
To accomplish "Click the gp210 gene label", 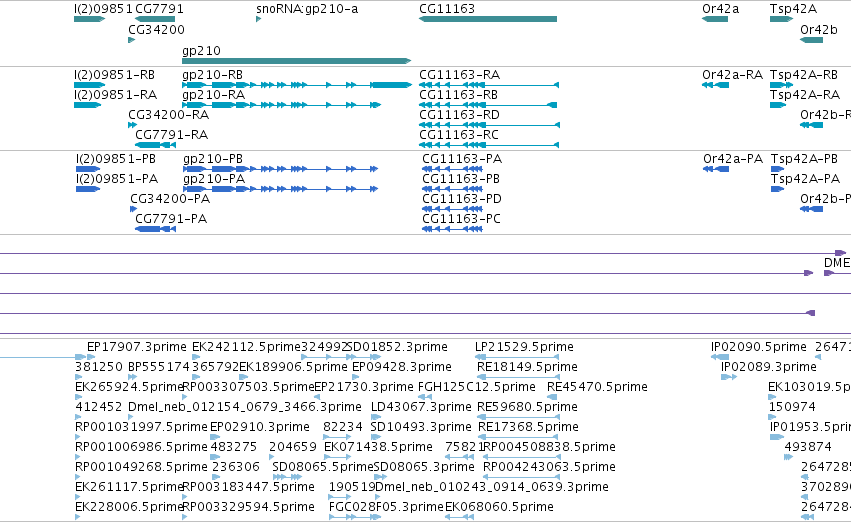I will pos(201,51).
